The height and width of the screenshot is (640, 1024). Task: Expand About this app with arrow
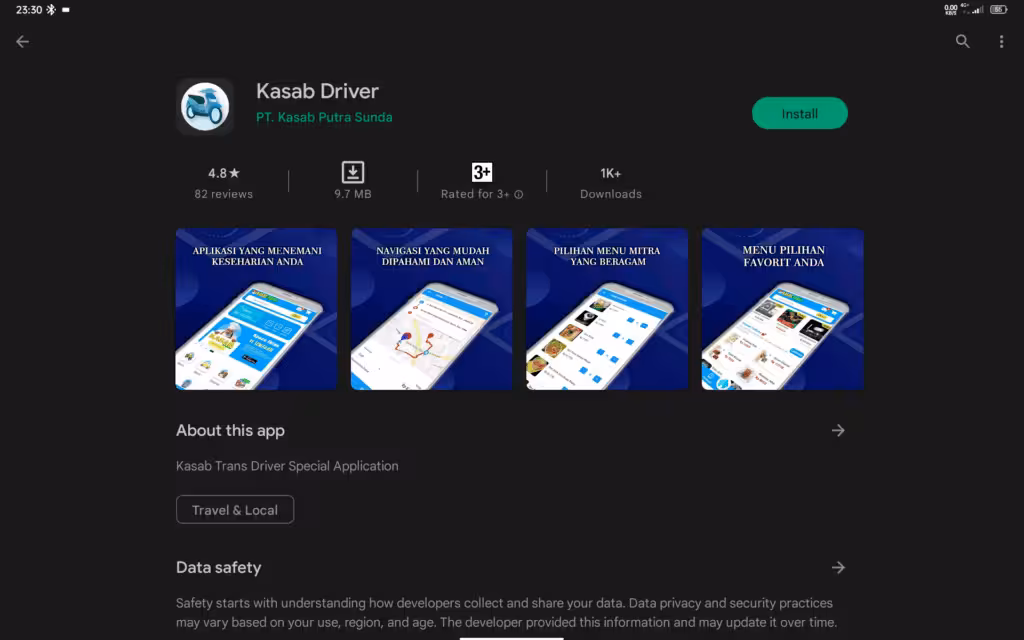tap(838, 430)
